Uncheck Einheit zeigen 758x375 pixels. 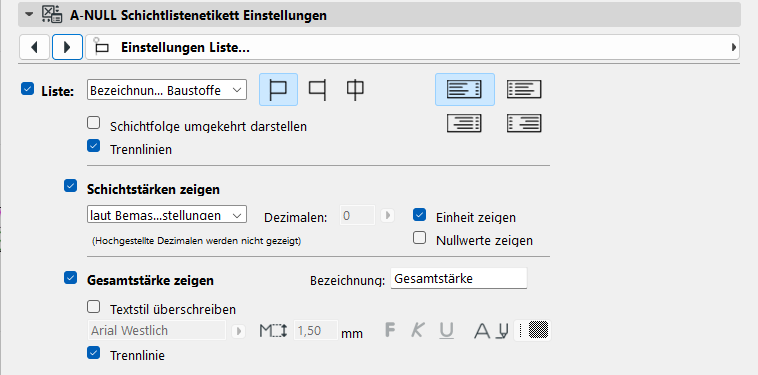tap(420, 215)
